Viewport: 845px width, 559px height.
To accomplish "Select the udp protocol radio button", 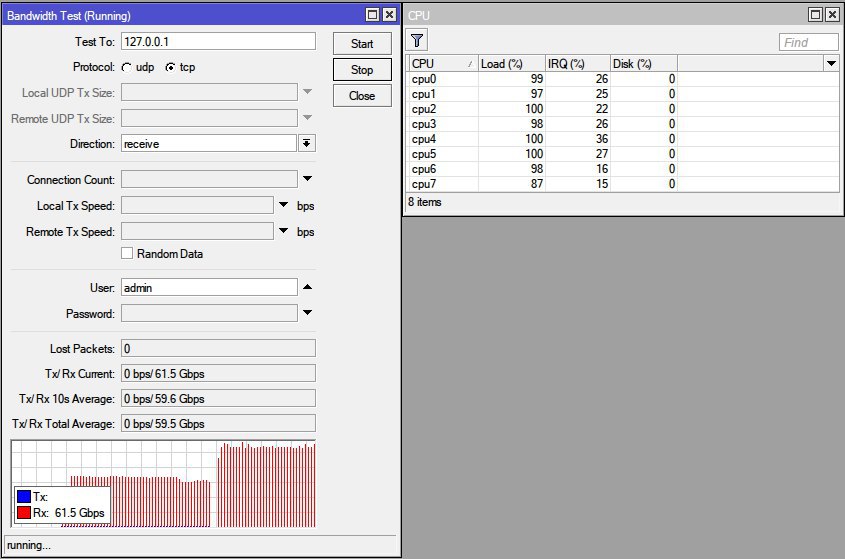I will (127, 67).
